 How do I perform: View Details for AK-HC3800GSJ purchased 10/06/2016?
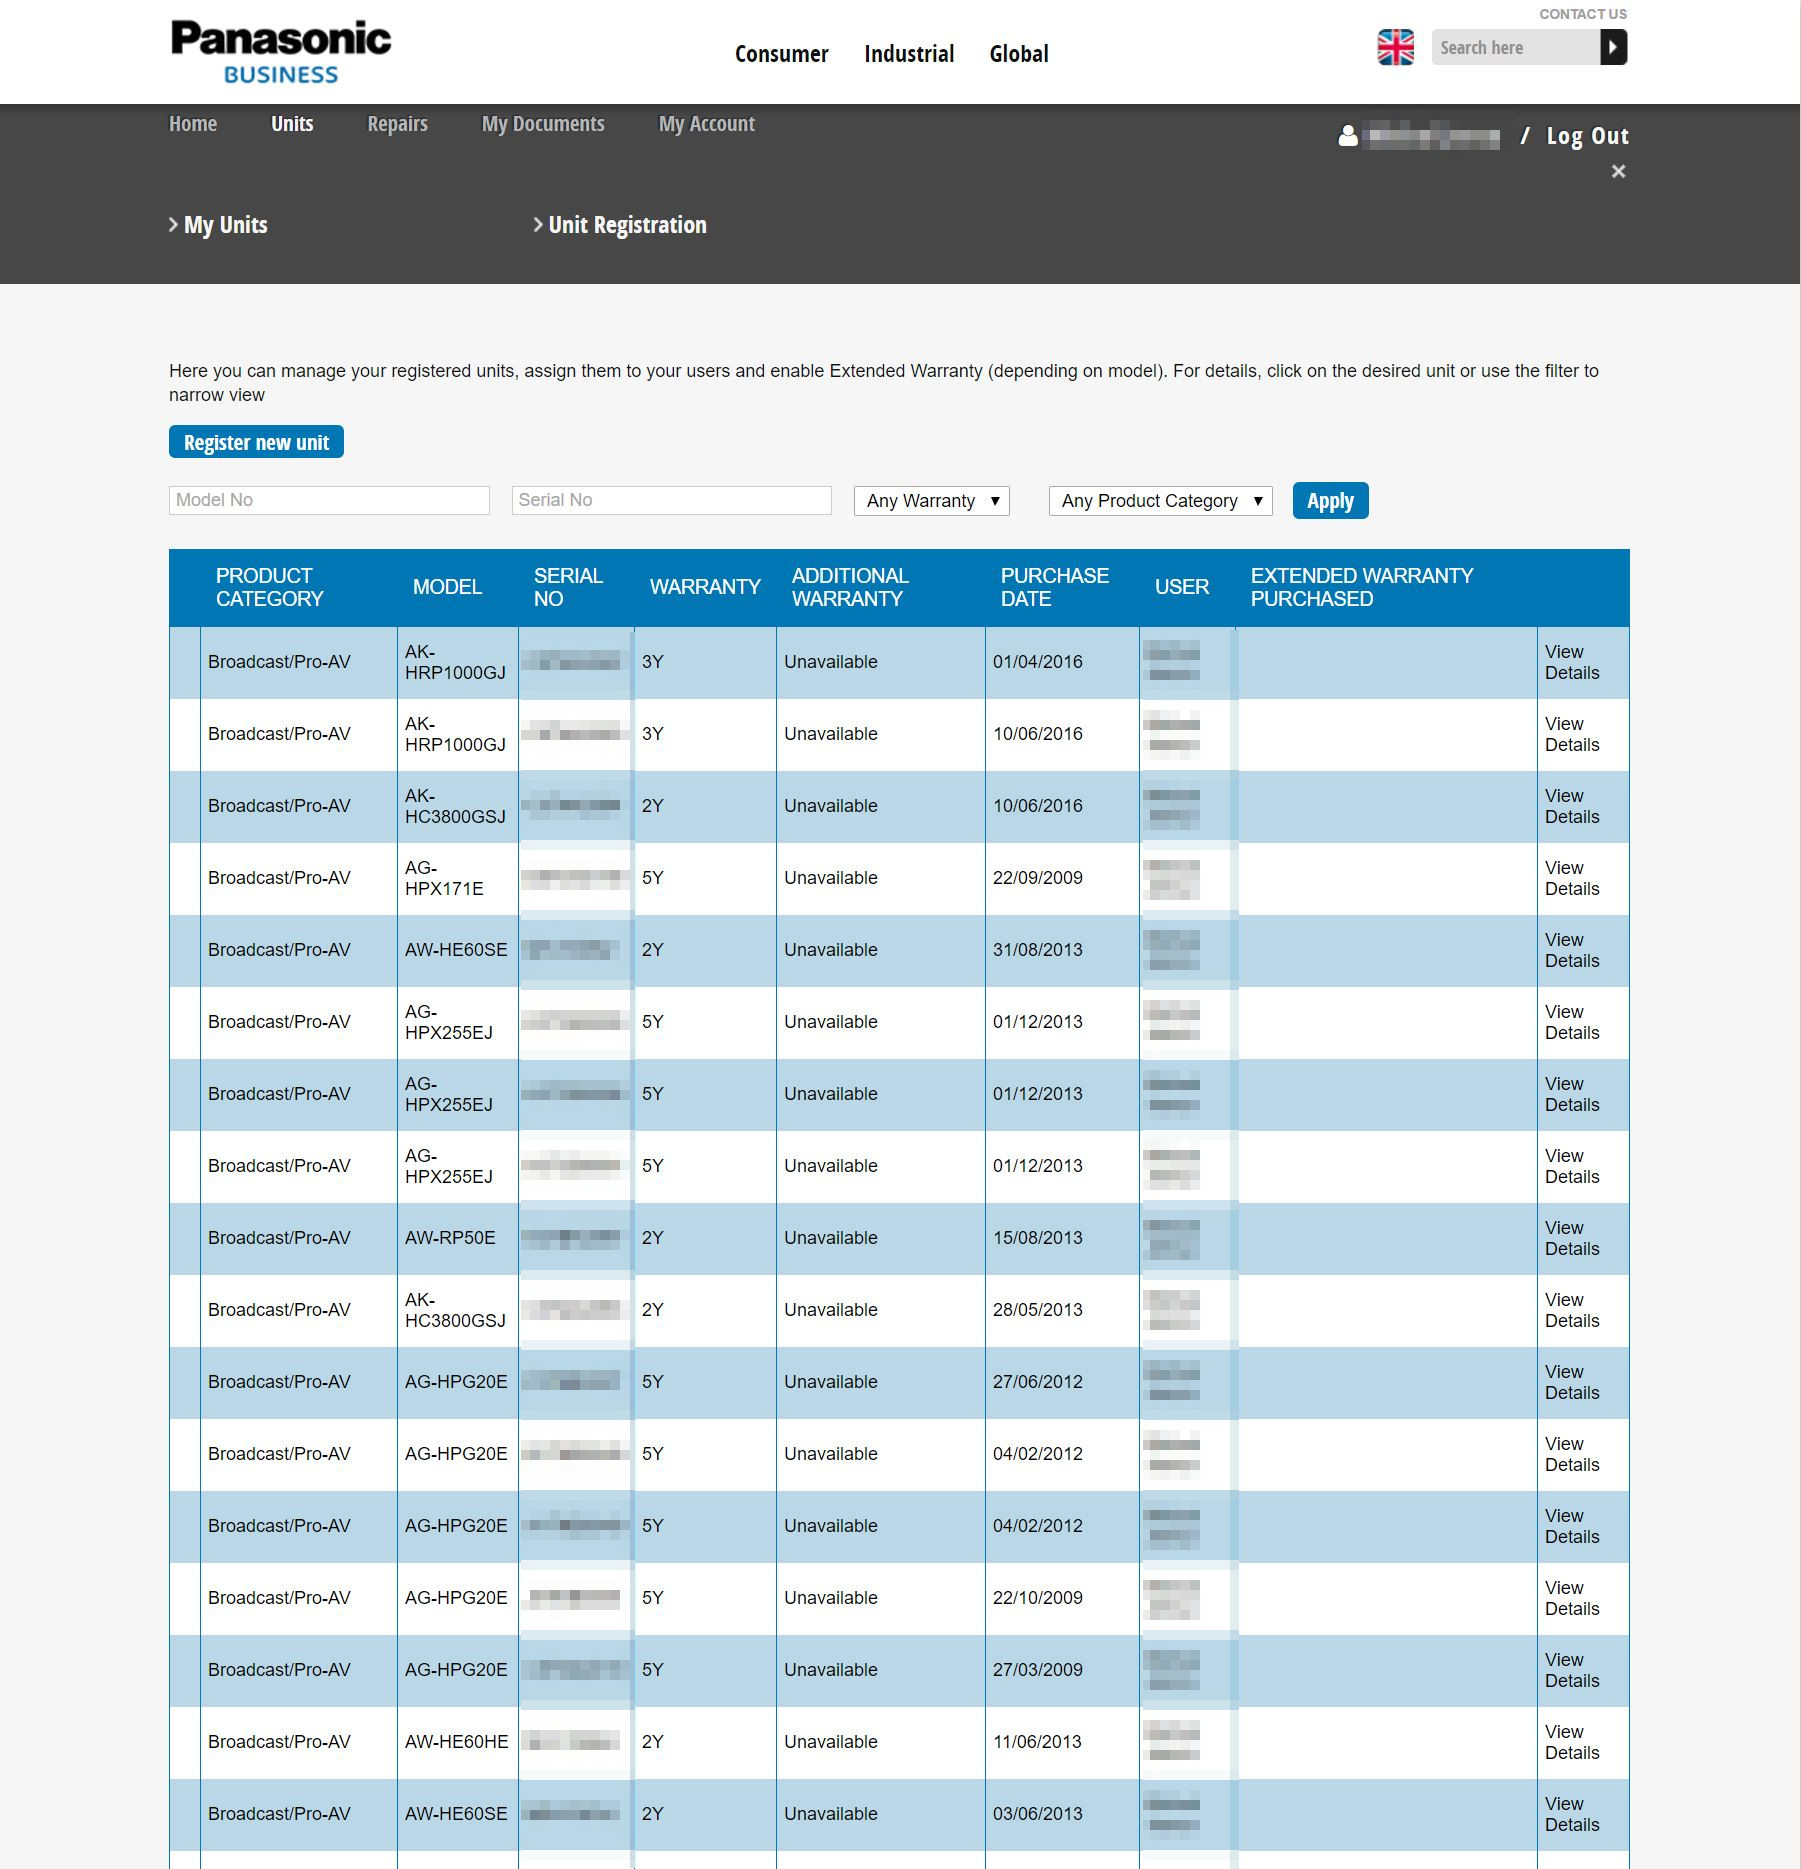[x=1572, y=806]
